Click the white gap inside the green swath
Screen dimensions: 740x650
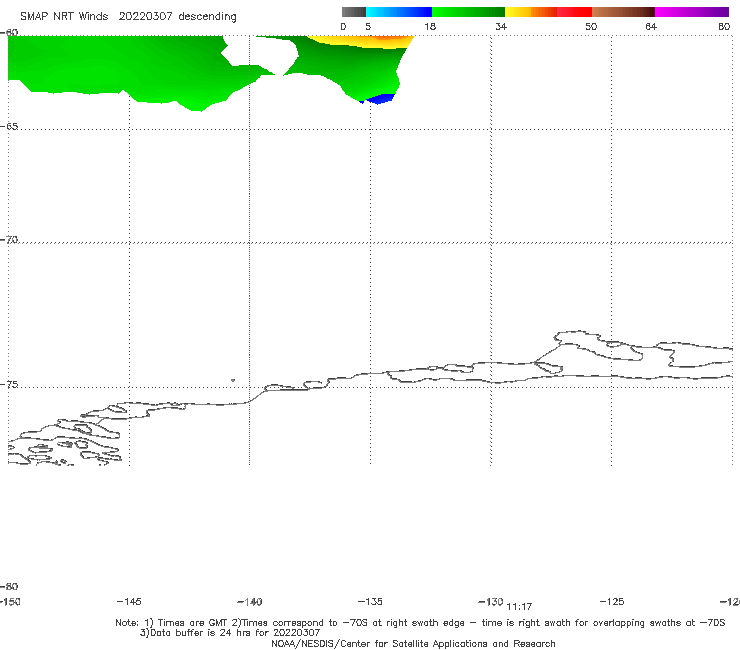point(262,54)
